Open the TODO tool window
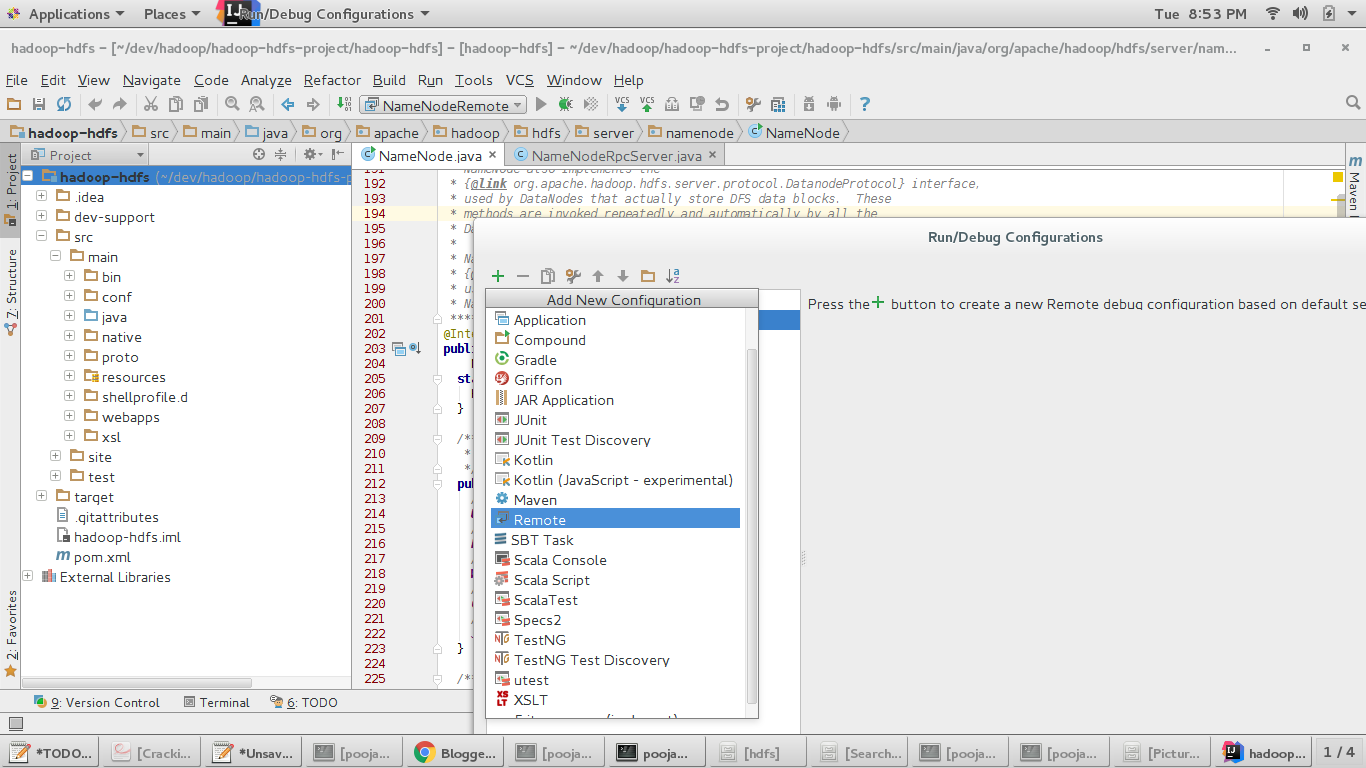The height and width of the screenshot is (768, 1366). 311,702
